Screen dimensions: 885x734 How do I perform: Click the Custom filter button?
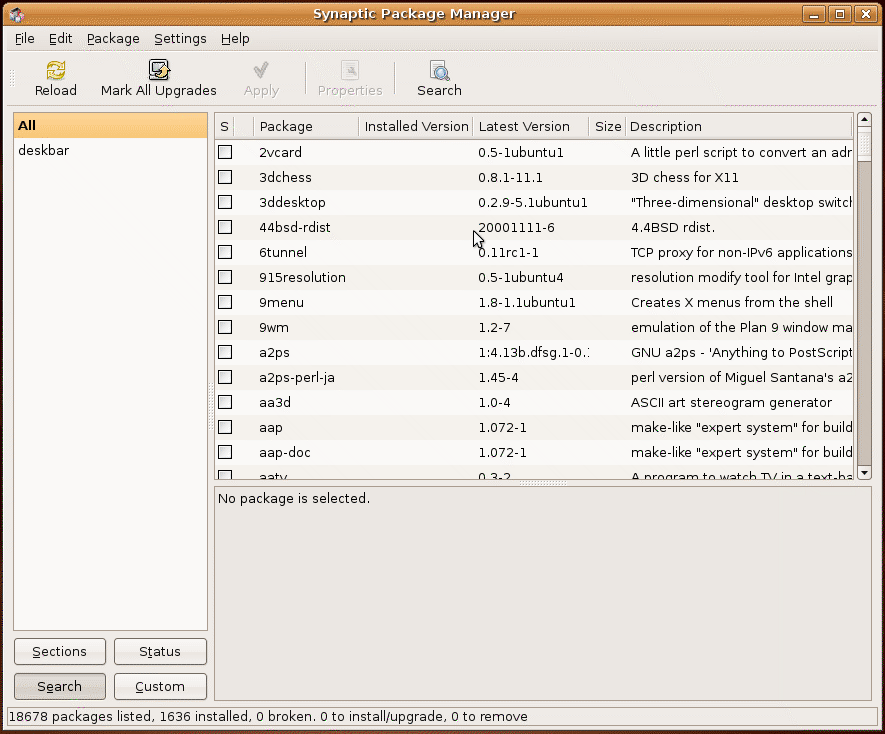[x=160, y=687]
